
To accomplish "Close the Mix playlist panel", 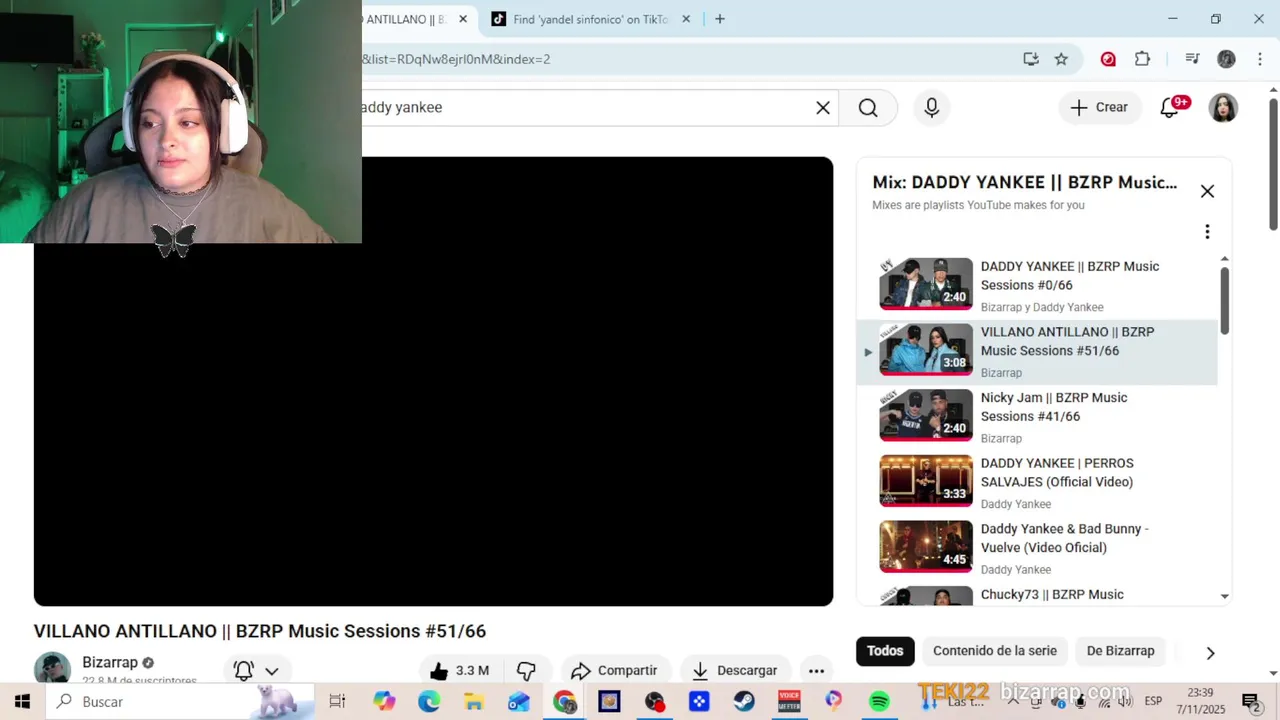I will tap(1207, 191).
